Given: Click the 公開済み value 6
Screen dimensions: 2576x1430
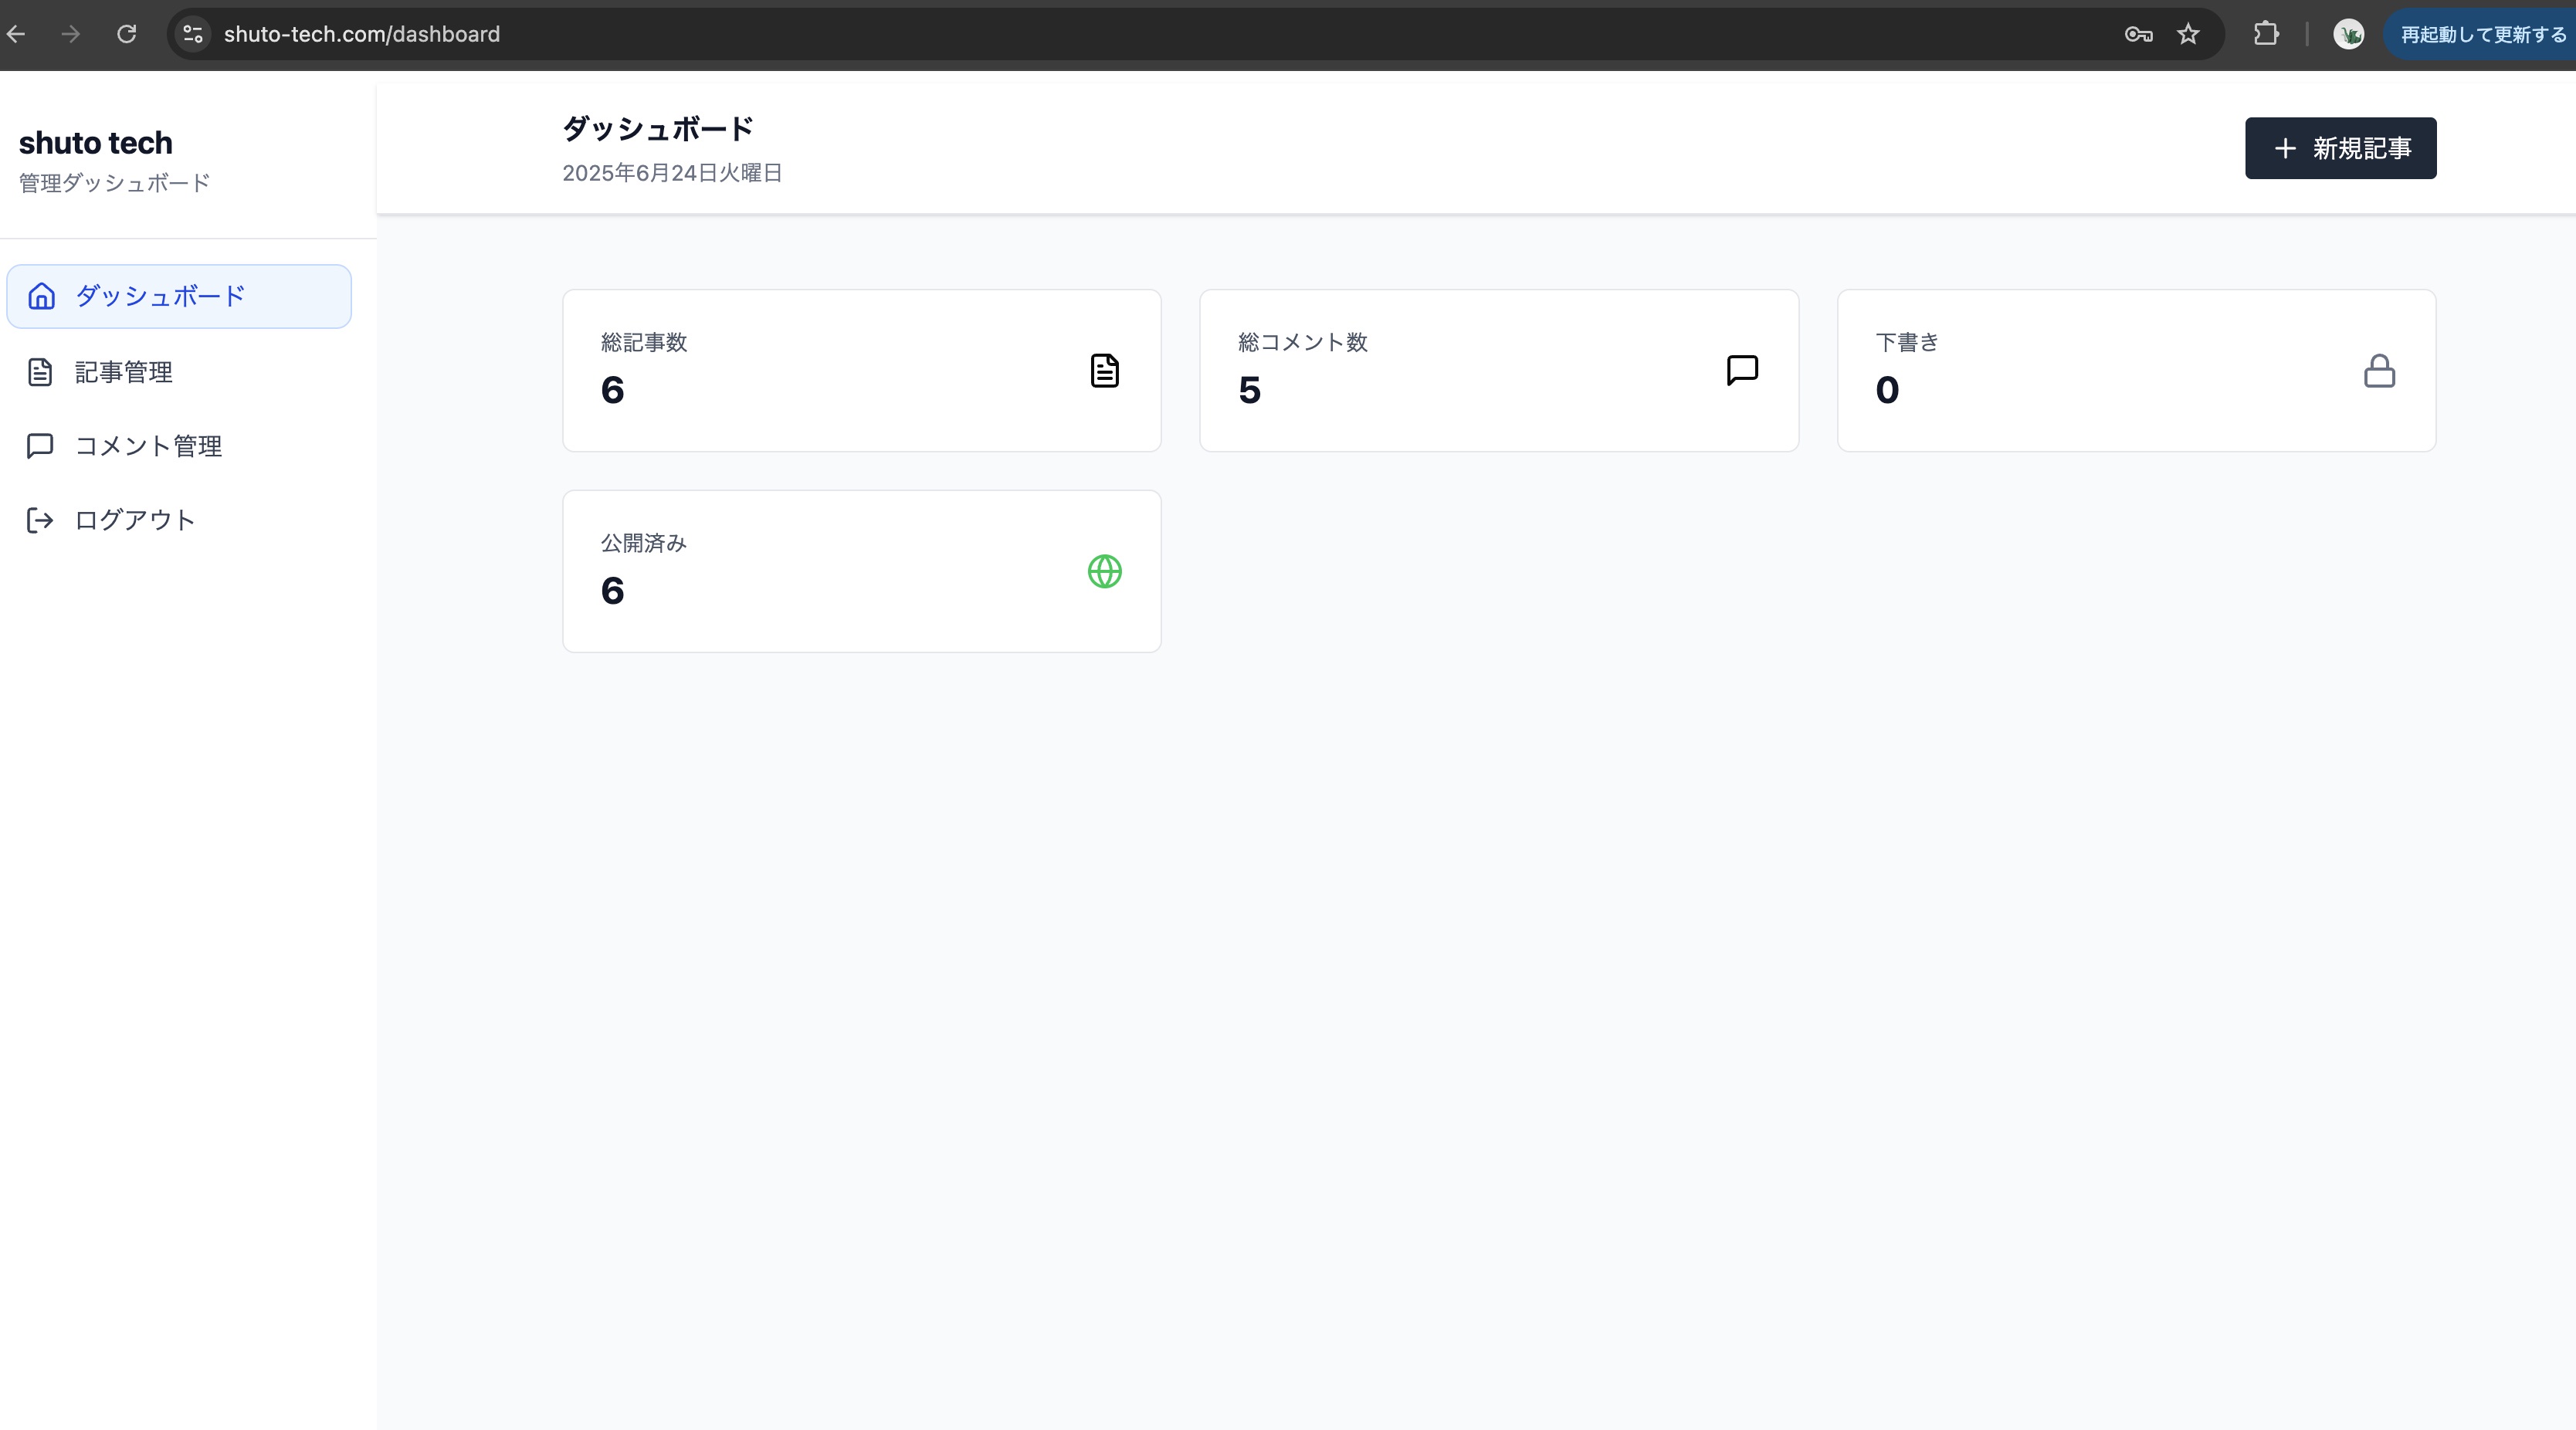Looking at the screenshot, I should [x=612, y=591].
